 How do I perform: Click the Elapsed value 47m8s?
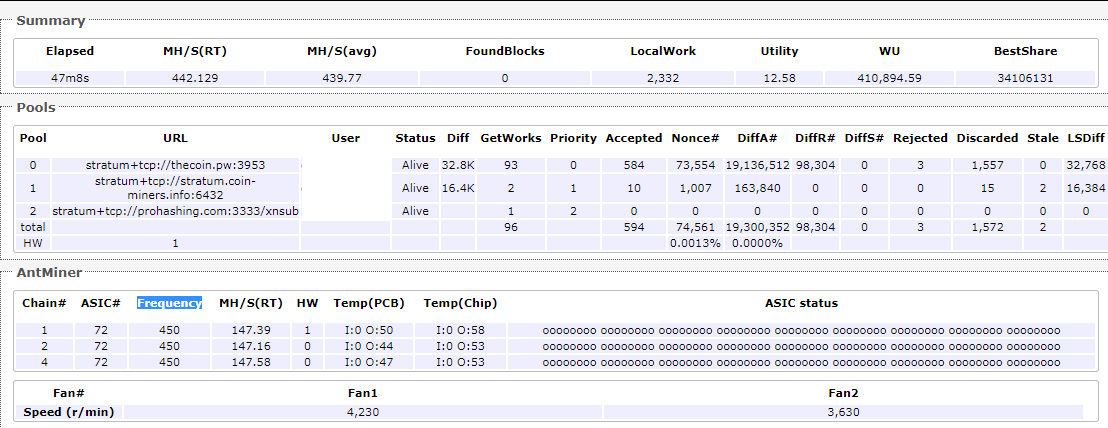click(70, 78)
